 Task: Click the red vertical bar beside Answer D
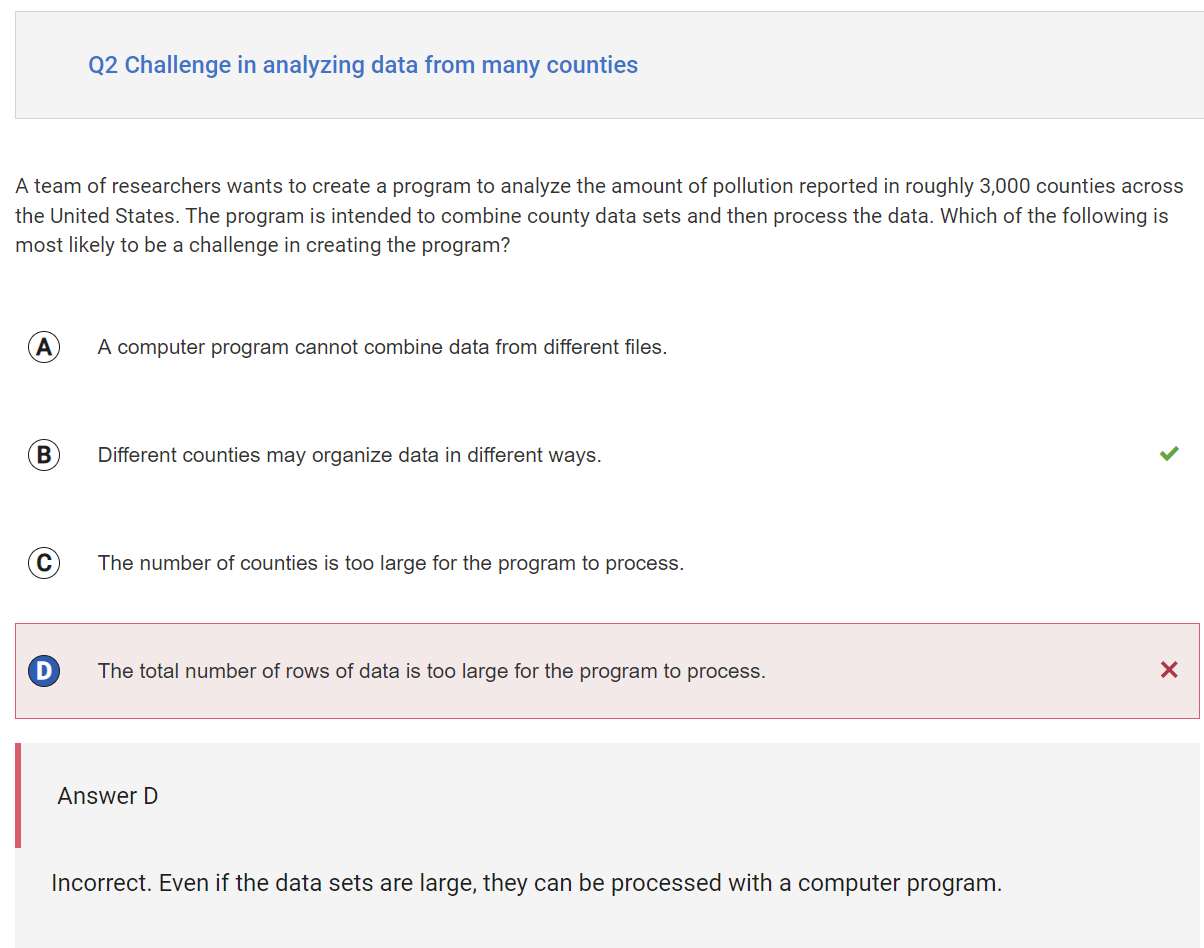(18, 795)
